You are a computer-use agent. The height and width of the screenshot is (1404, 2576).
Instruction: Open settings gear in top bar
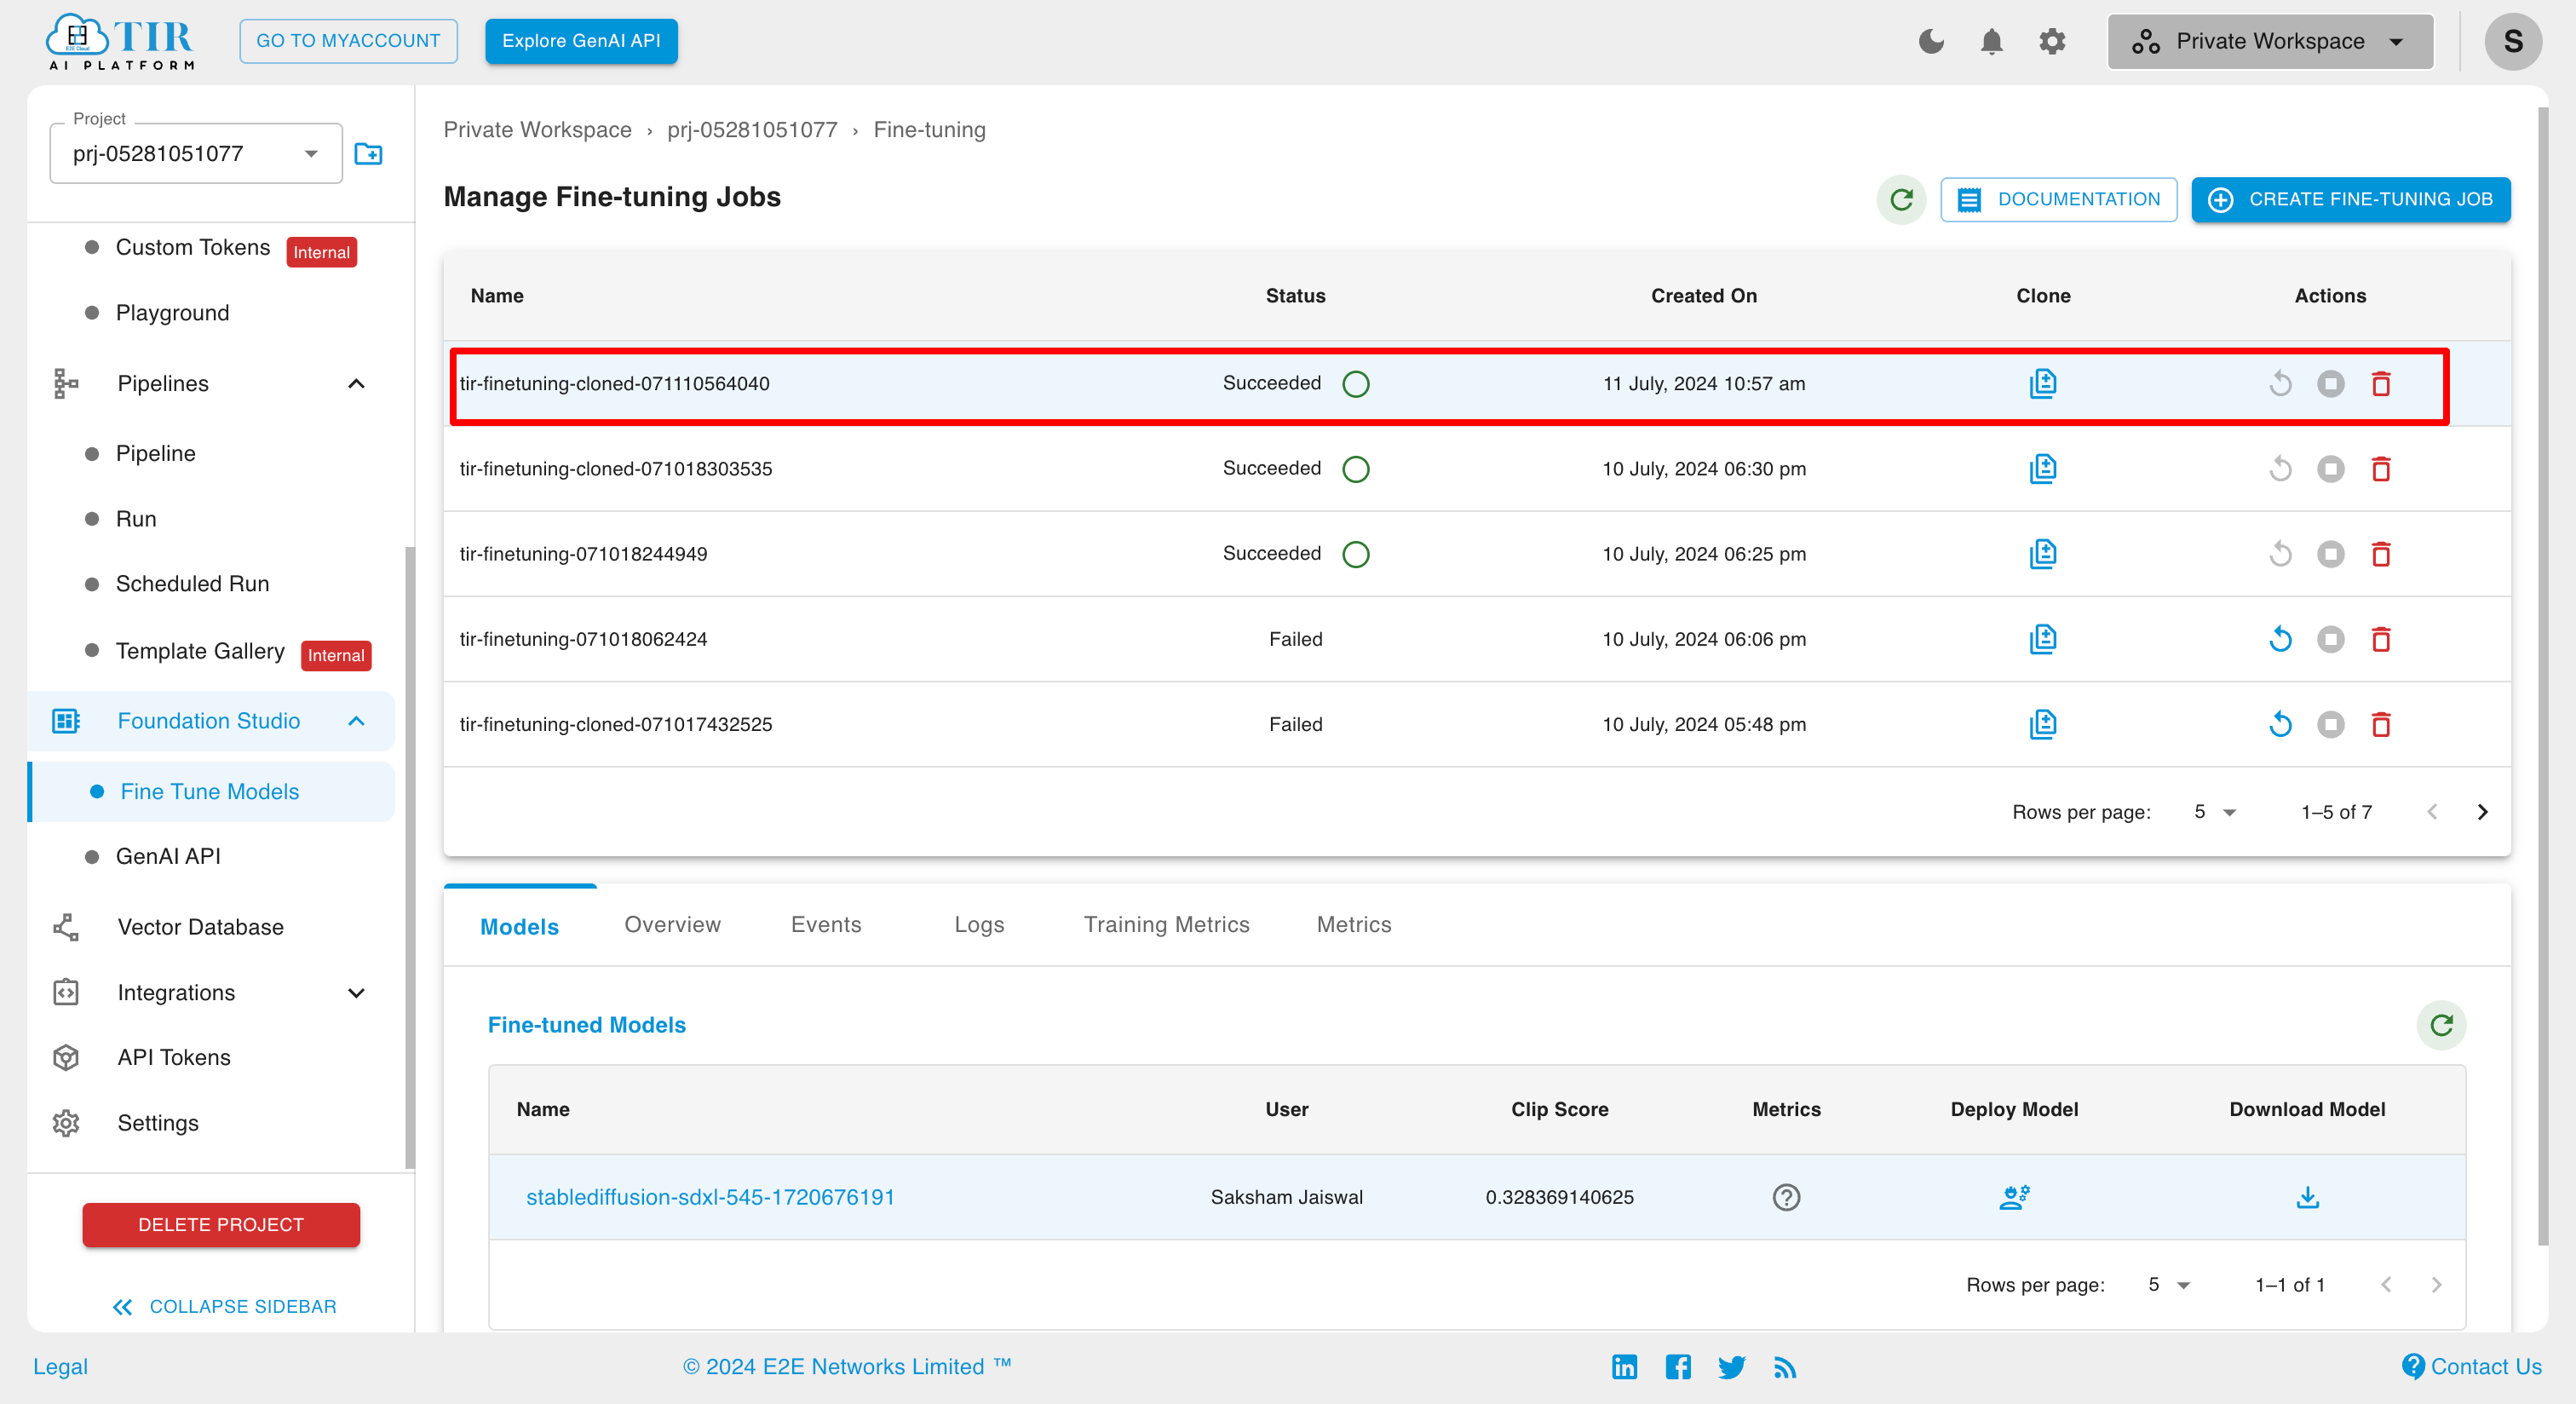2052,41
